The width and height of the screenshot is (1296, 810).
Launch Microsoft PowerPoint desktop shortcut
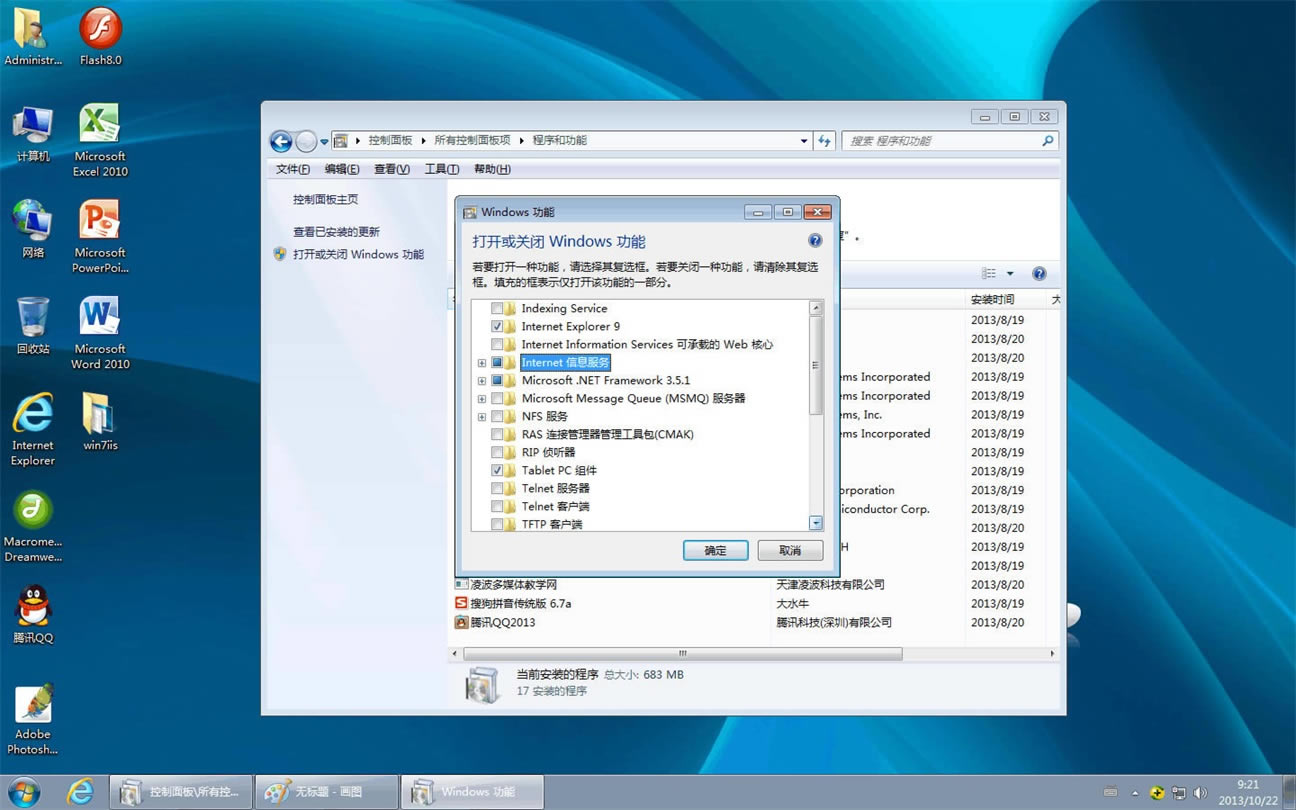100,236
